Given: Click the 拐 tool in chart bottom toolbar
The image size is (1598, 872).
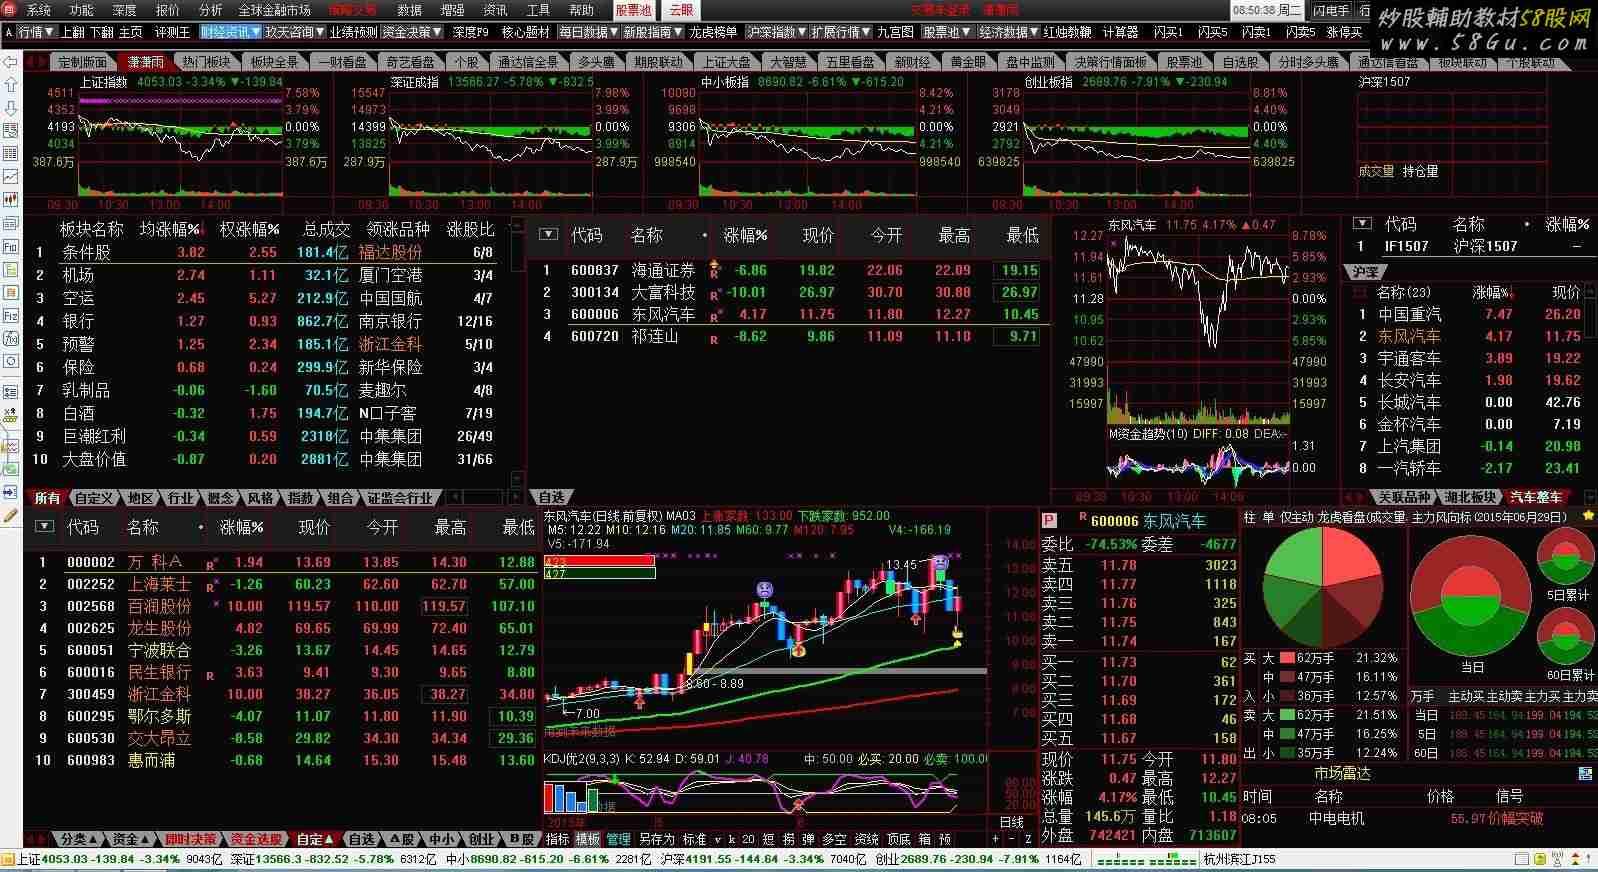Looking at the screenshot, I should (x=789, y=839).
